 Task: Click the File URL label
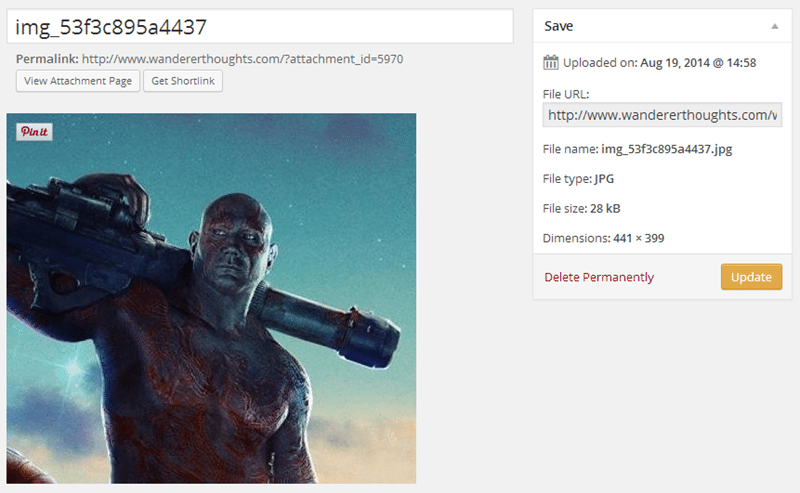(566, 94)
